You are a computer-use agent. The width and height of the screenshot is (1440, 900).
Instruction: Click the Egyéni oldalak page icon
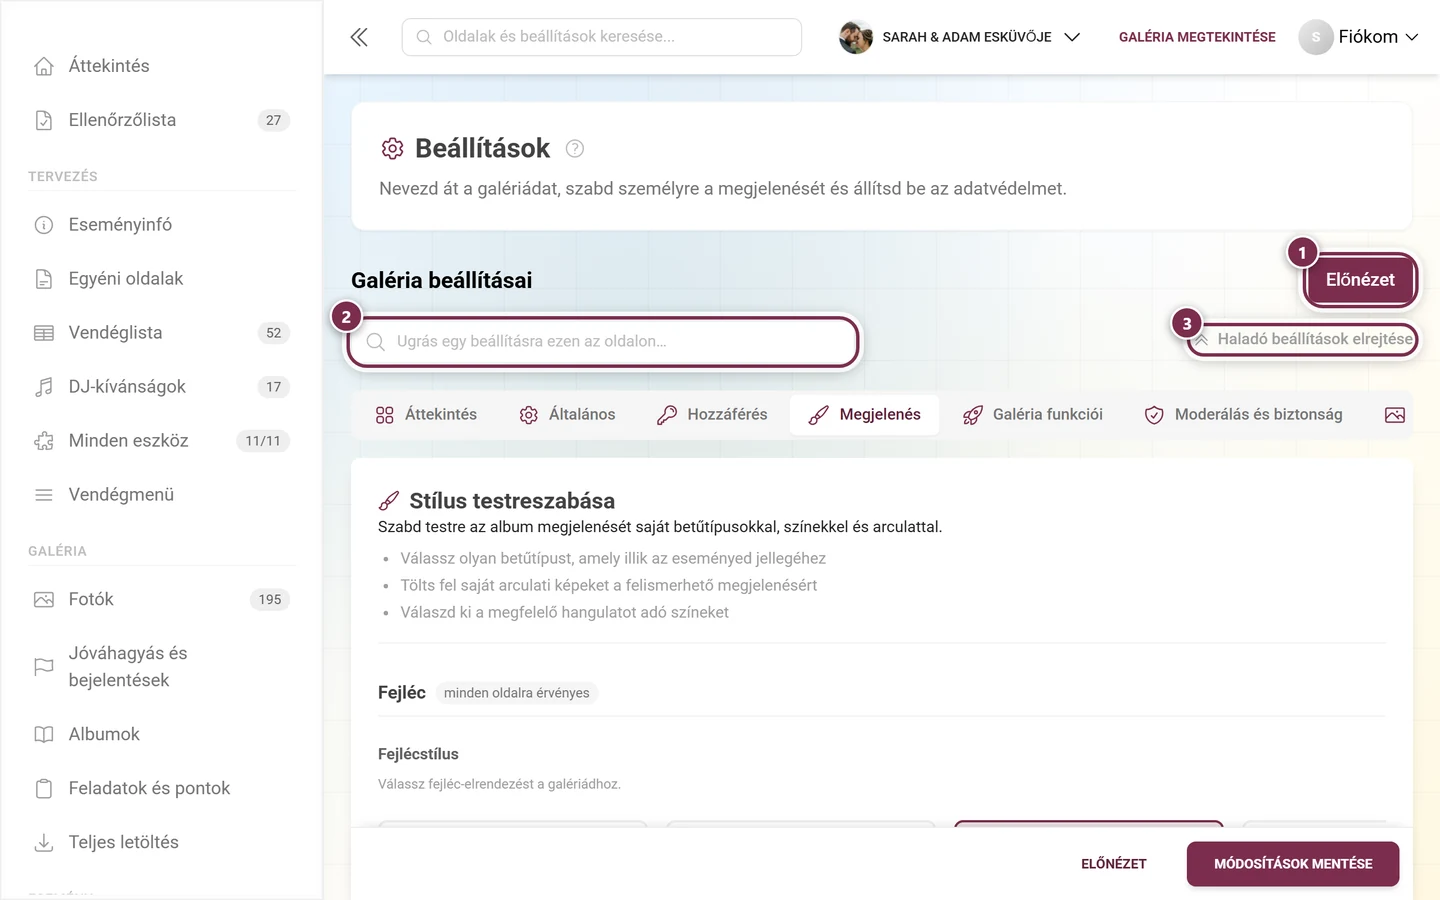click(44, 279)
